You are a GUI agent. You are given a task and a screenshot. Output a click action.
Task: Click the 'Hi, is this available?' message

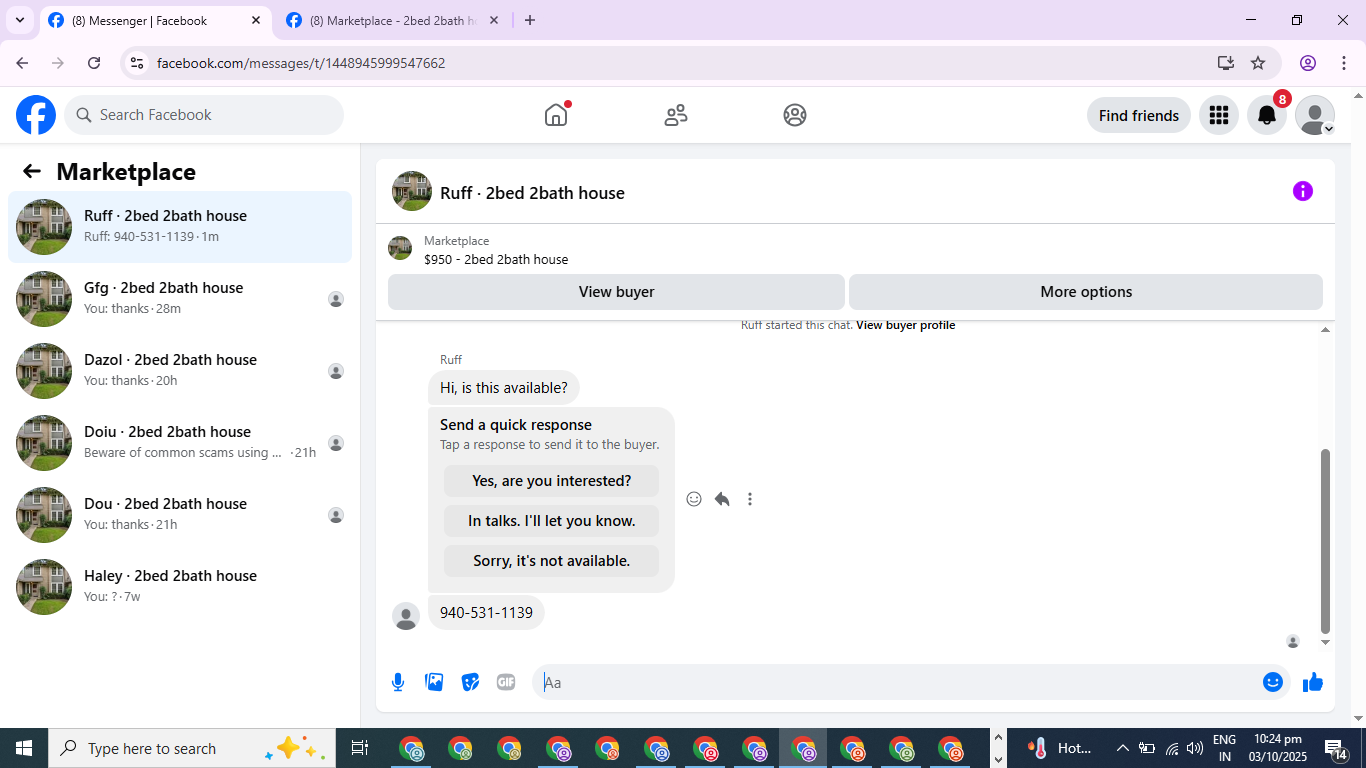tap(504, 388)
